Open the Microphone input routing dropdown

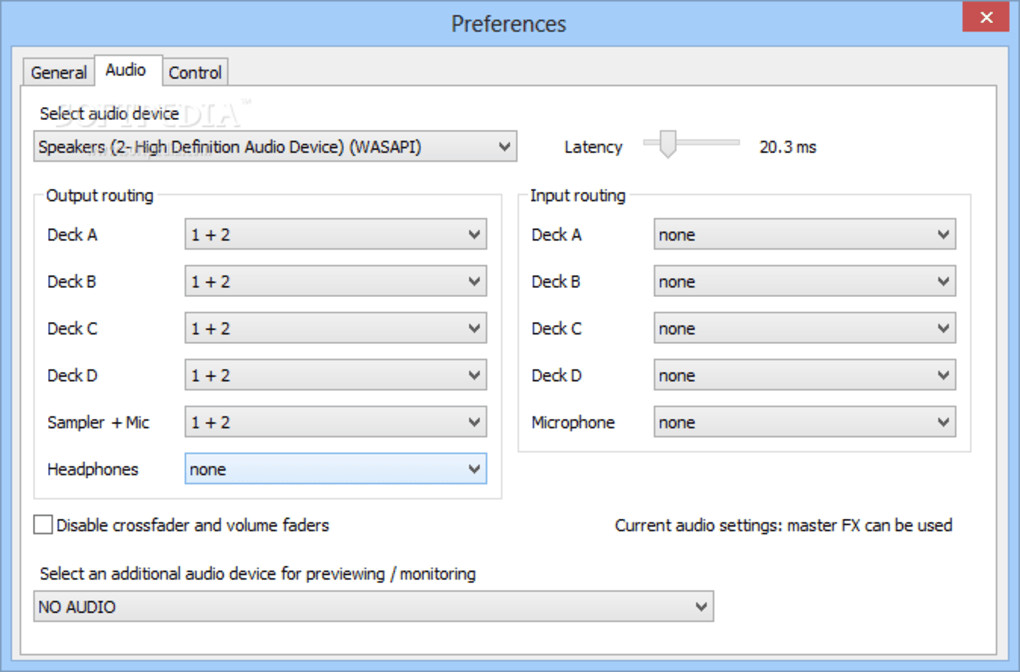[x=804, y=423]
